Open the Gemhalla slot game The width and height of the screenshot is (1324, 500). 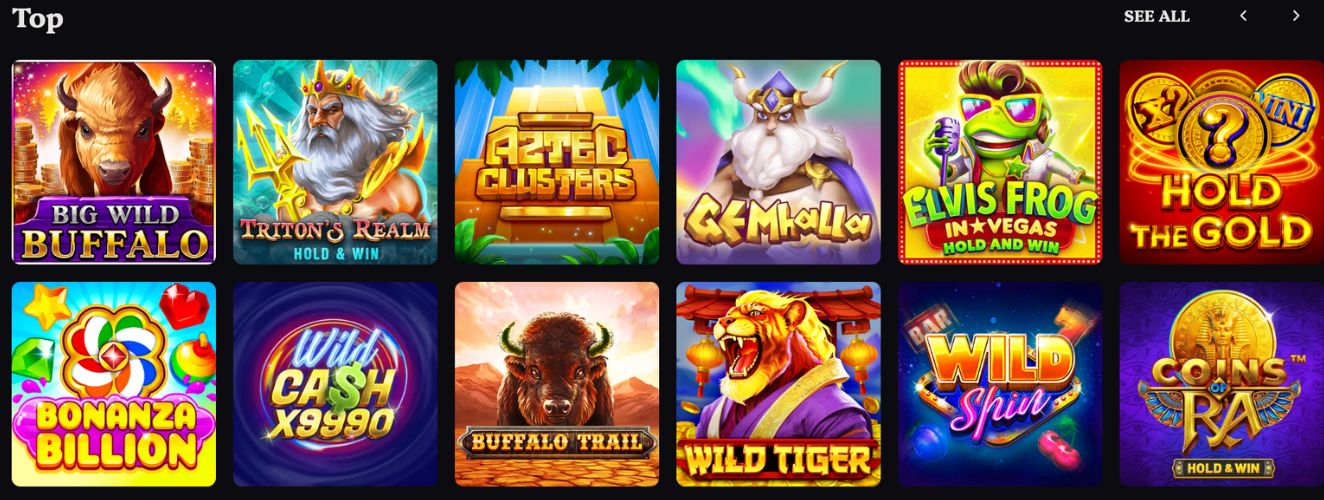(778, 162)
